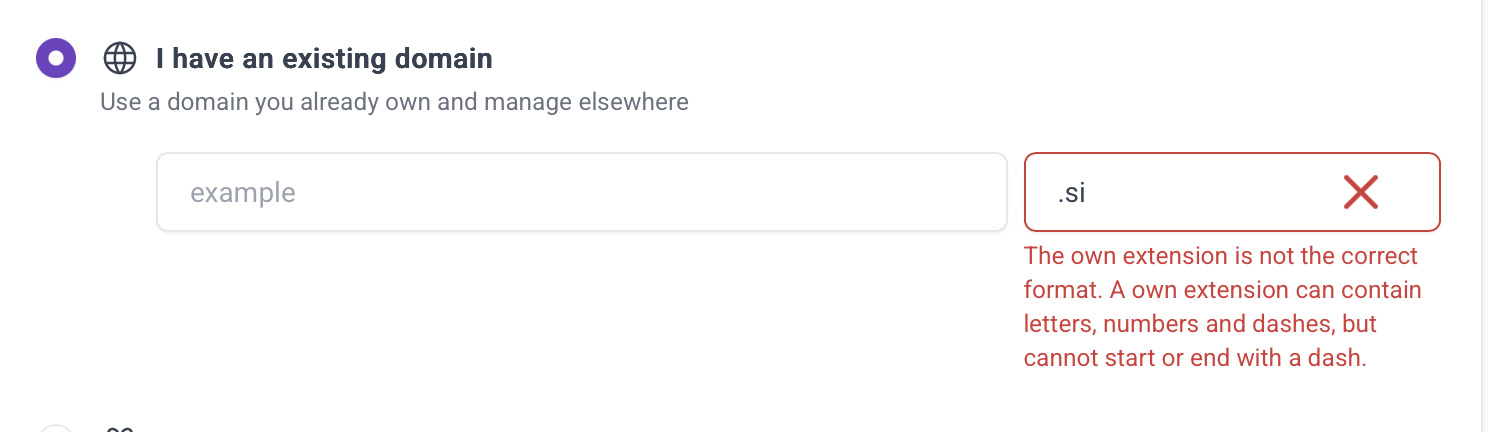Click the red extension format error message
1488x432 pixels.
click(1222, 307)
